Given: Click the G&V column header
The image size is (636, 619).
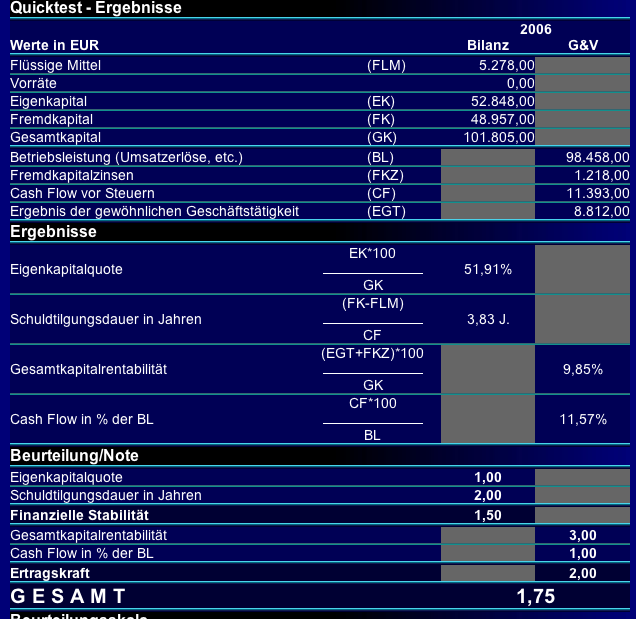Looking at the screenshot, I should click(583, 45).
